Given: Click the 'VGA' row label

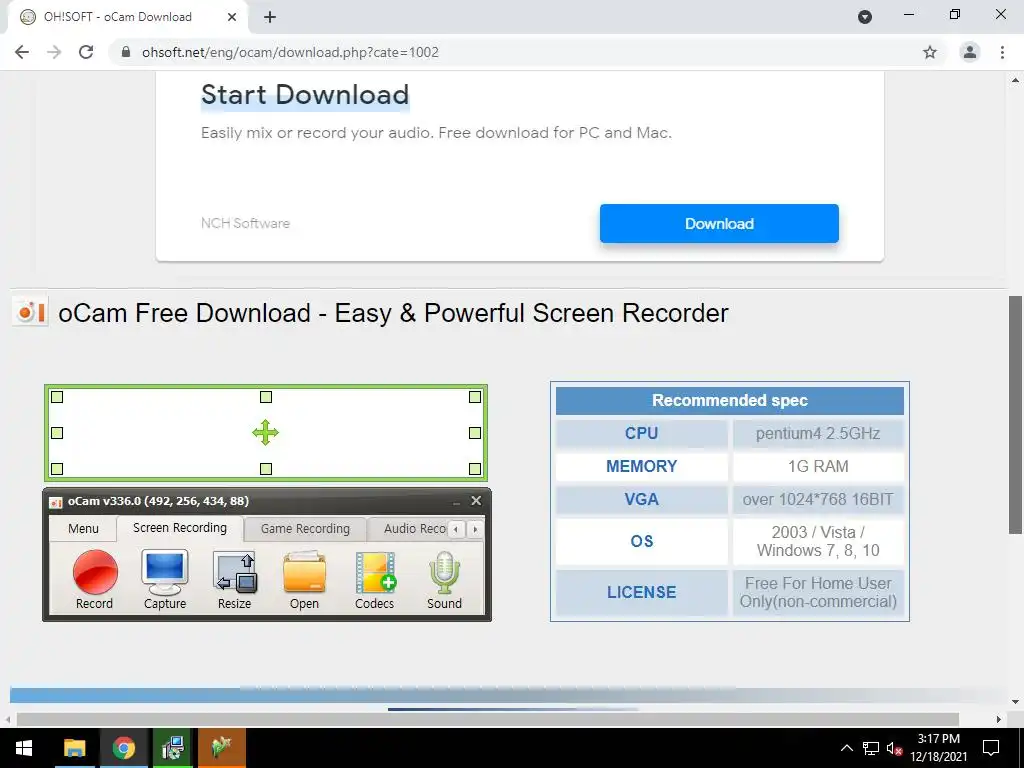Looking at the screenshot, I should click(x=641, y=500).
